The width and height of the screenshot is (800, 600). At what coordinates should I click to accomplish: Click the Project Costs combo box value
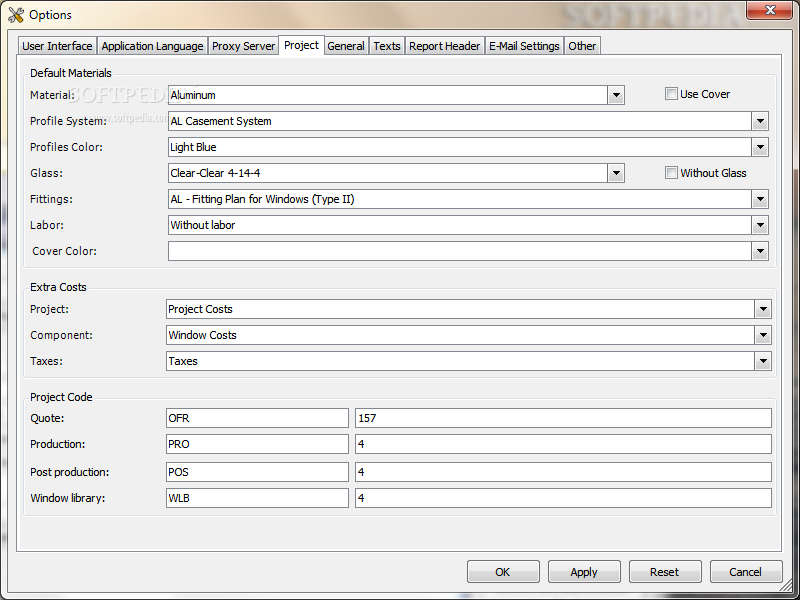[201, 309]
